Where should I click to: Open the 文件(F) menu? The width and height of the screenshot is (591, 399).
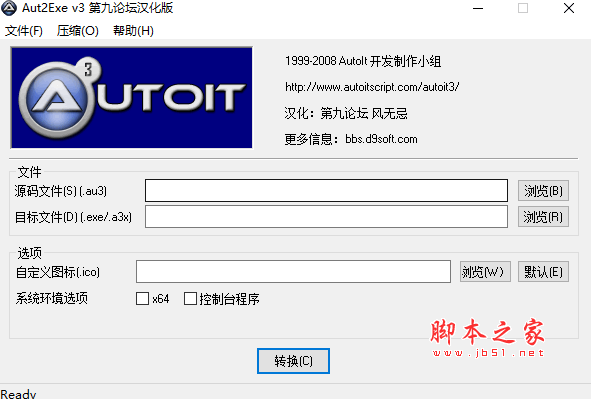coord(24,31)
